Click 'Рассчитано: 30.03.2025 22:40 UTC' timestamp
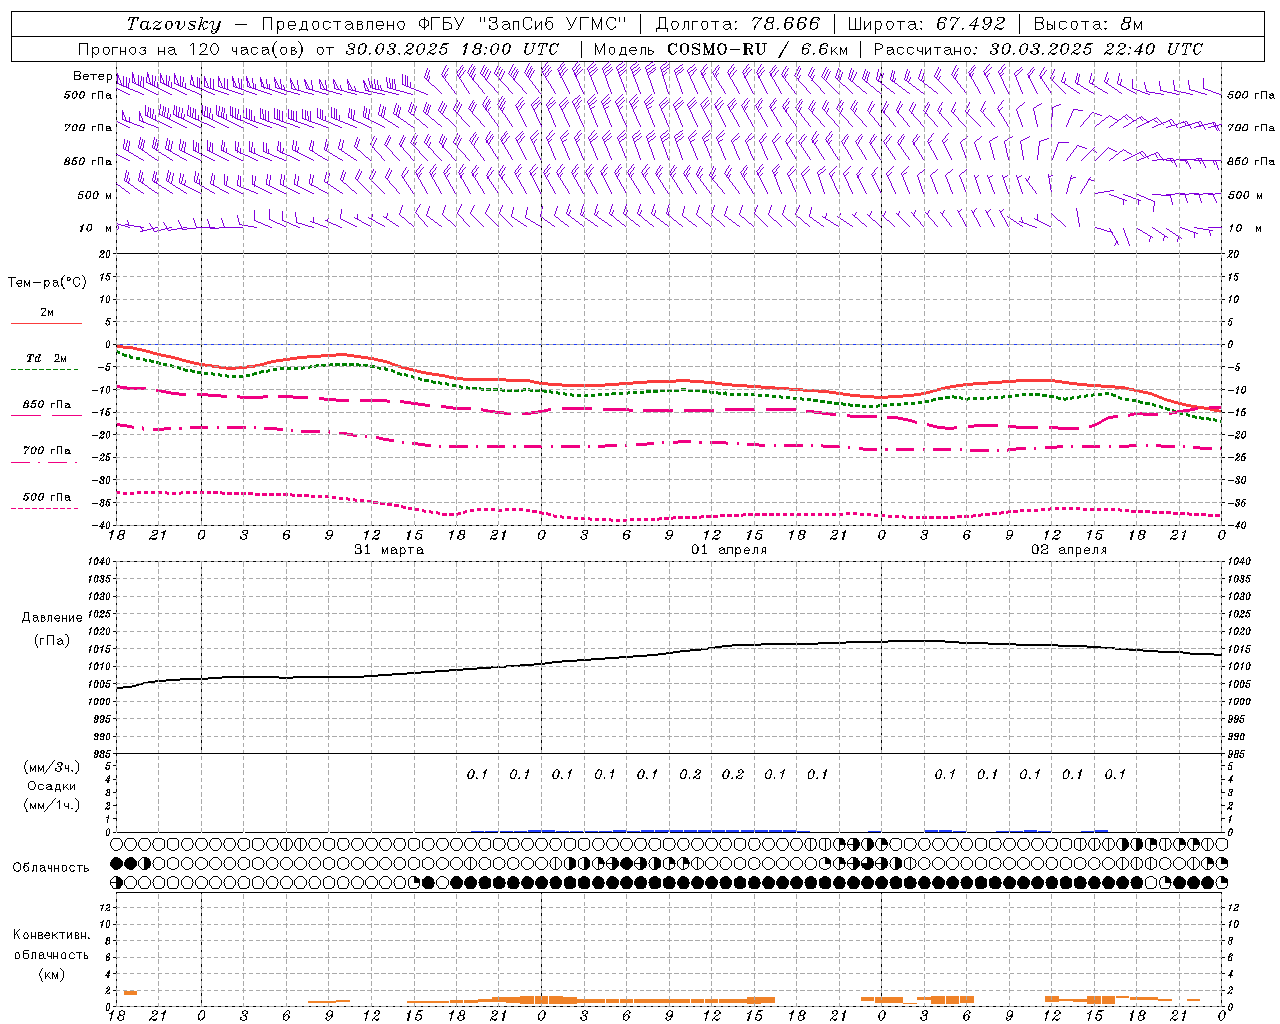Viewport: 1280px width, 1024px height. tap(1038, 49)
